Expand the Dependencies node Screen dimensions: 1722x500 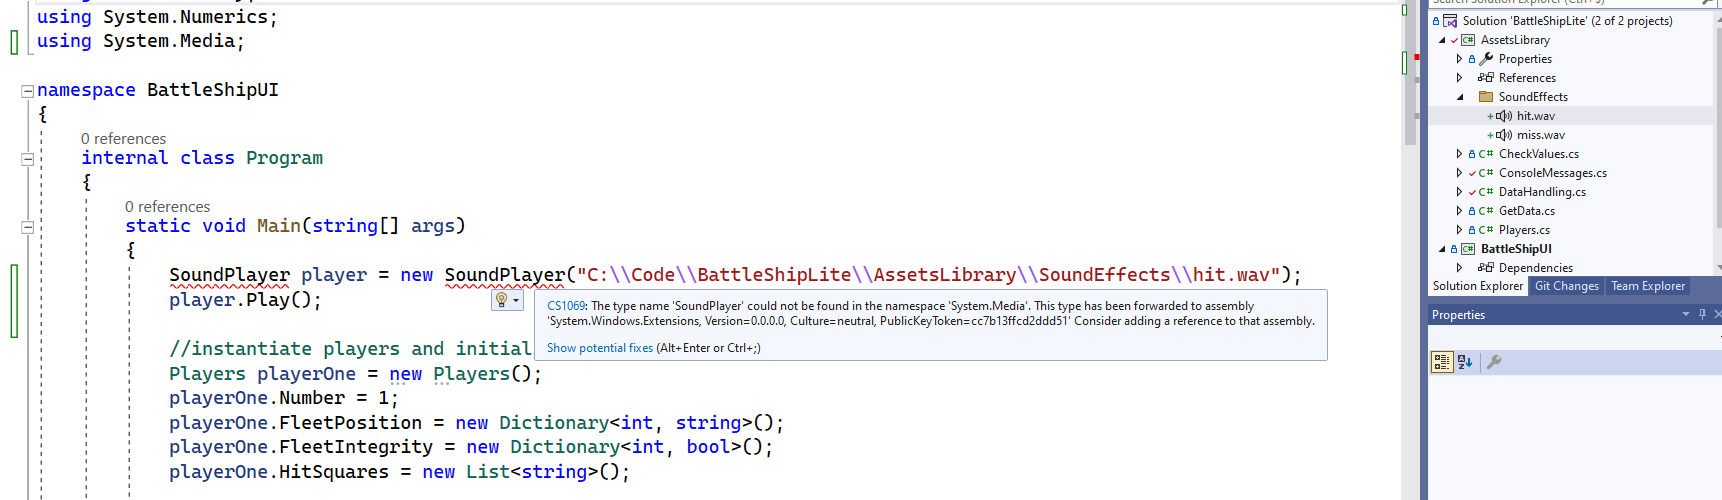(x=1459, y=268)
